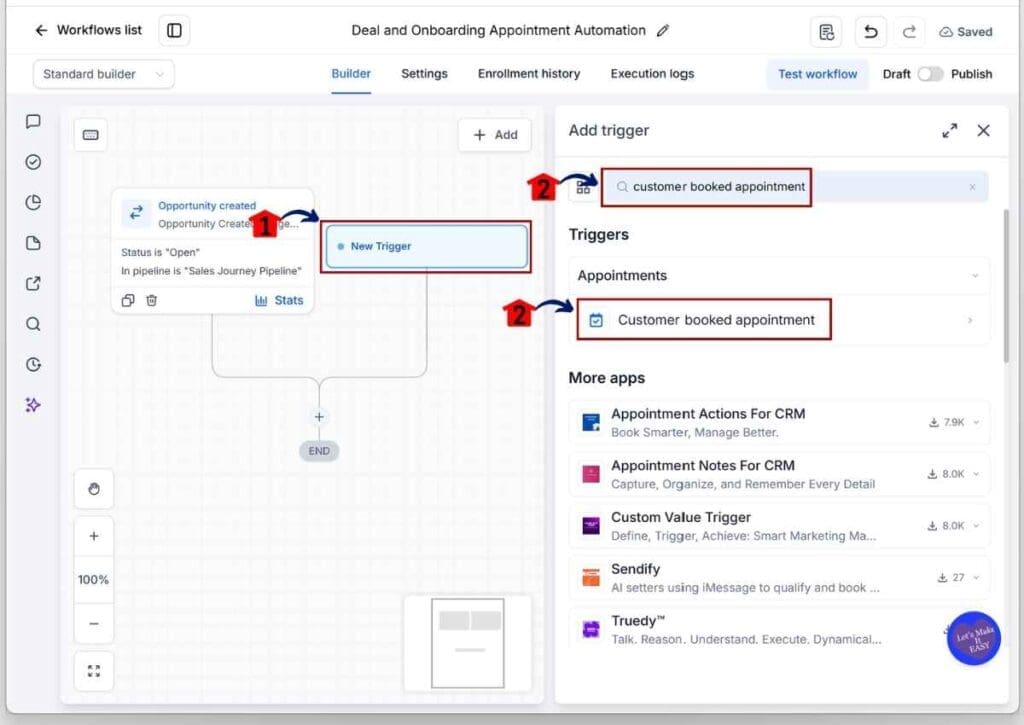Viewport: 1024px width, 725px height.
Task: Close the Add trigger panel
Action: [983, 131]
